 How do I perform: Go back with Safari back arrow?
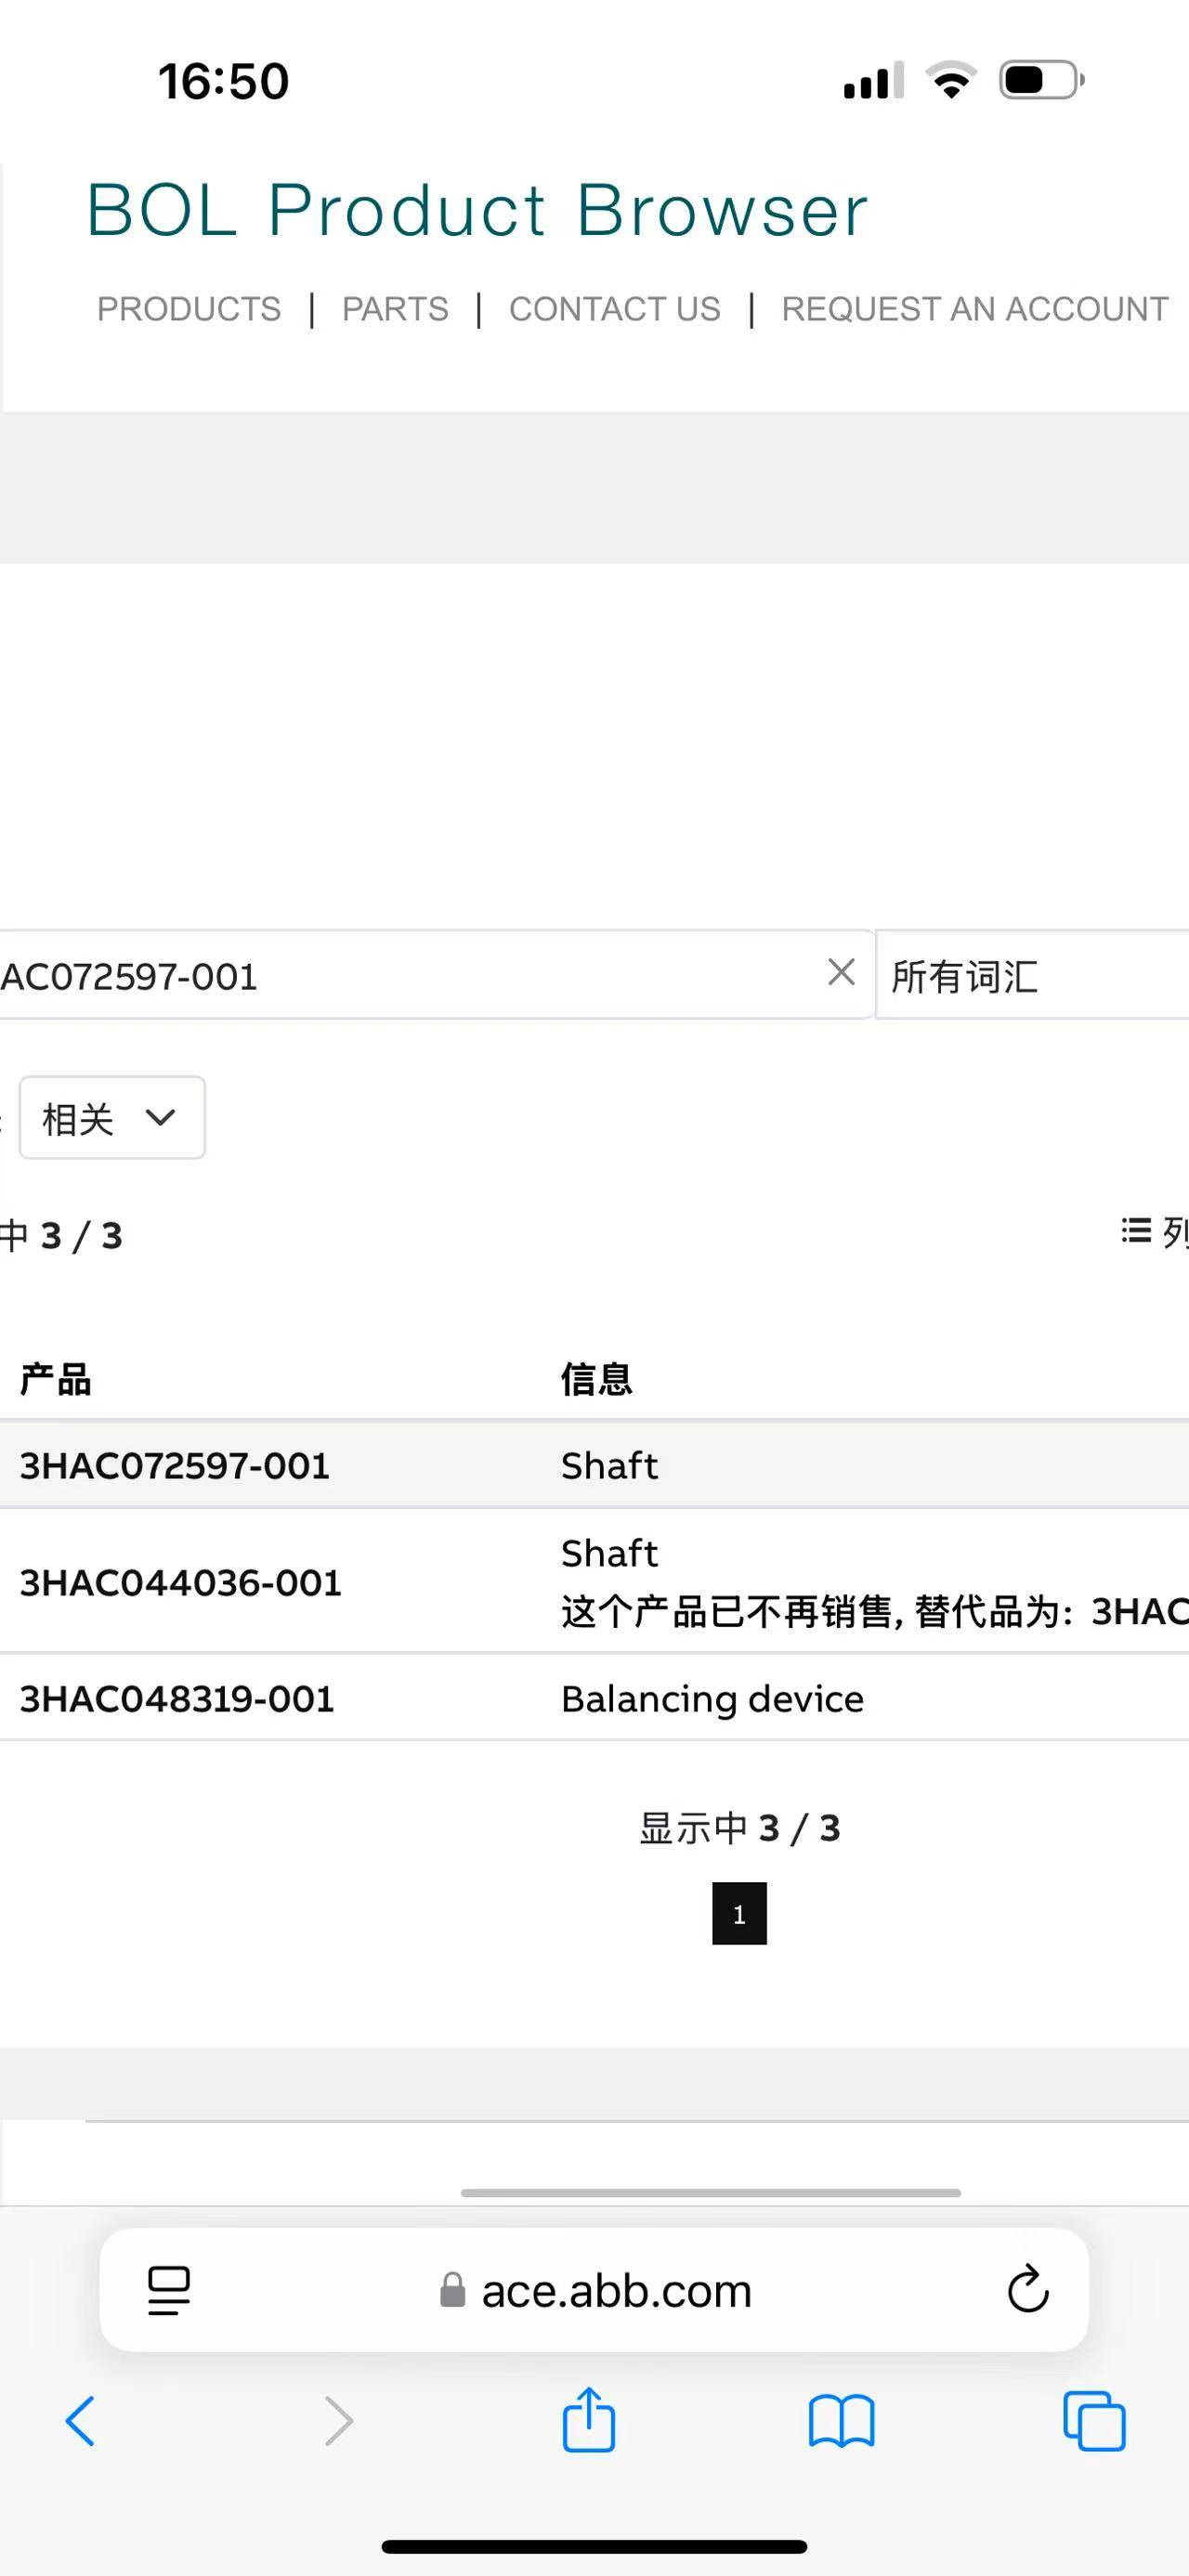[x=81, y=2421]
